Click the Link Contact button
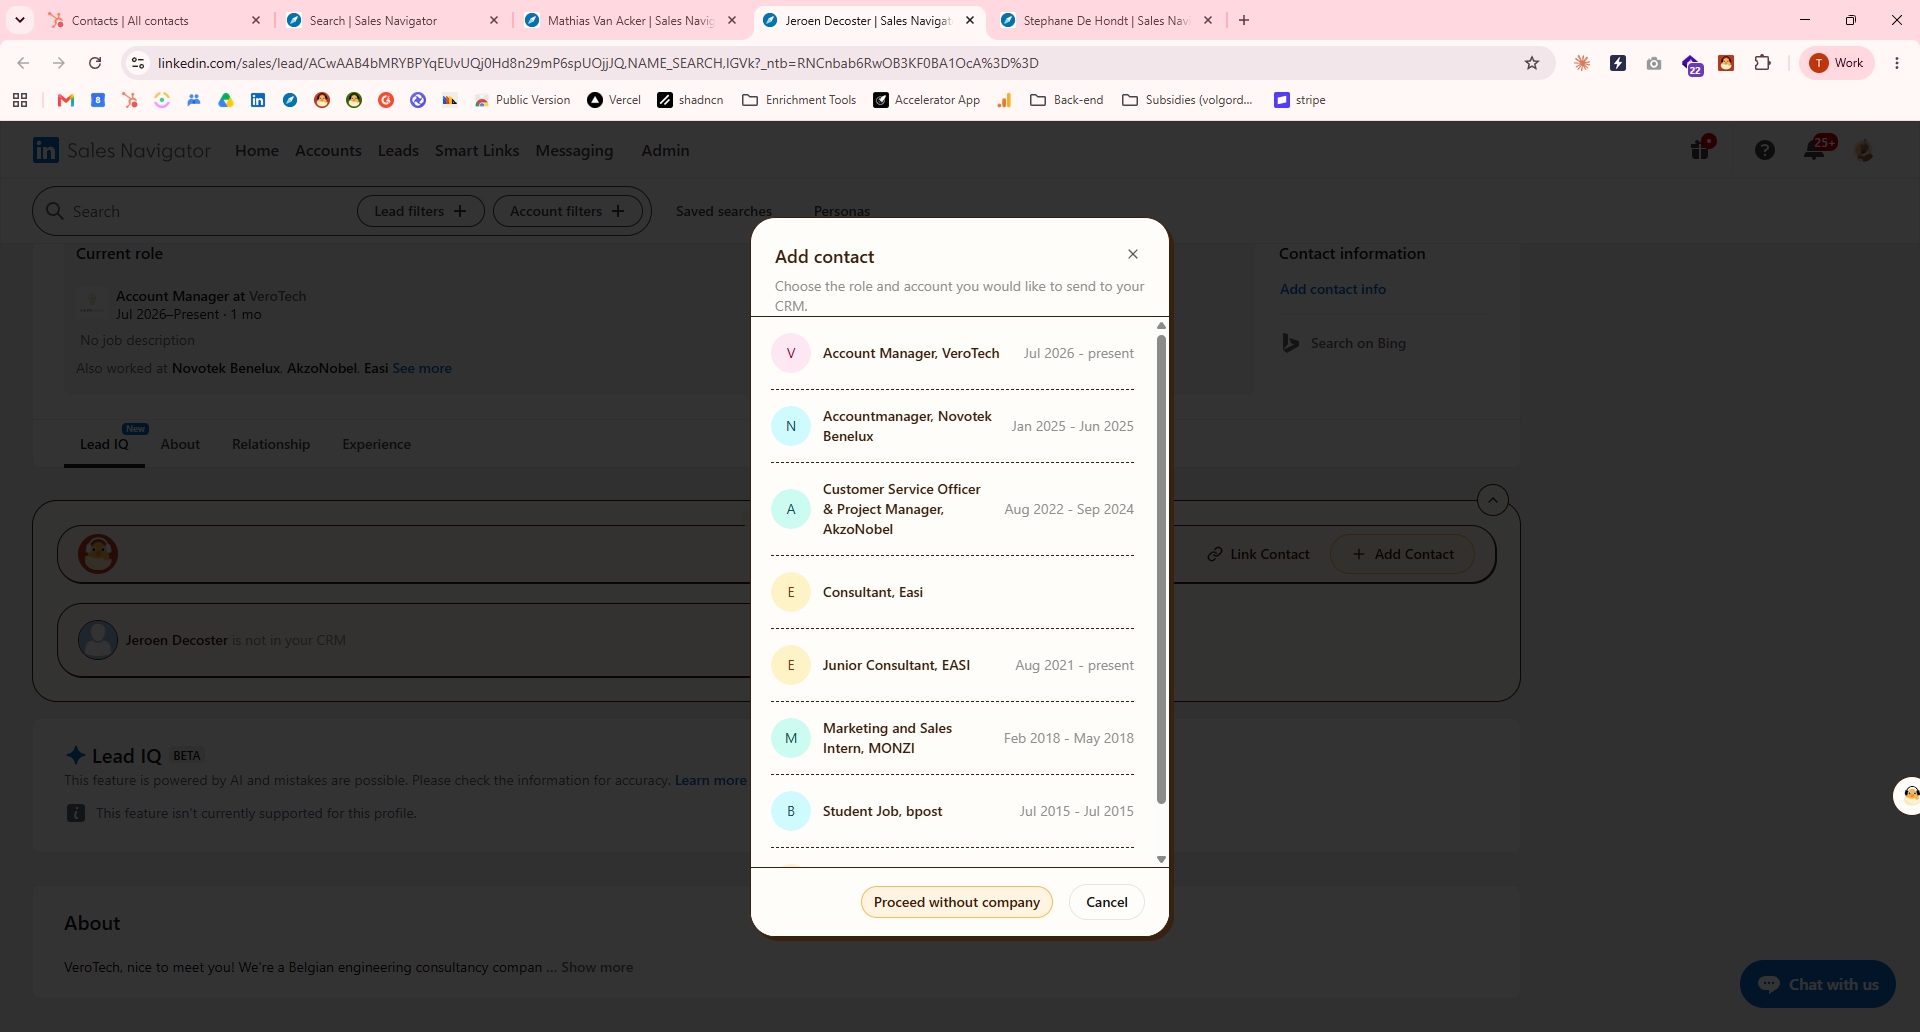The width and height of the screenshot is (1920, 1032). pyautogui.click(x=1258, y=554)
